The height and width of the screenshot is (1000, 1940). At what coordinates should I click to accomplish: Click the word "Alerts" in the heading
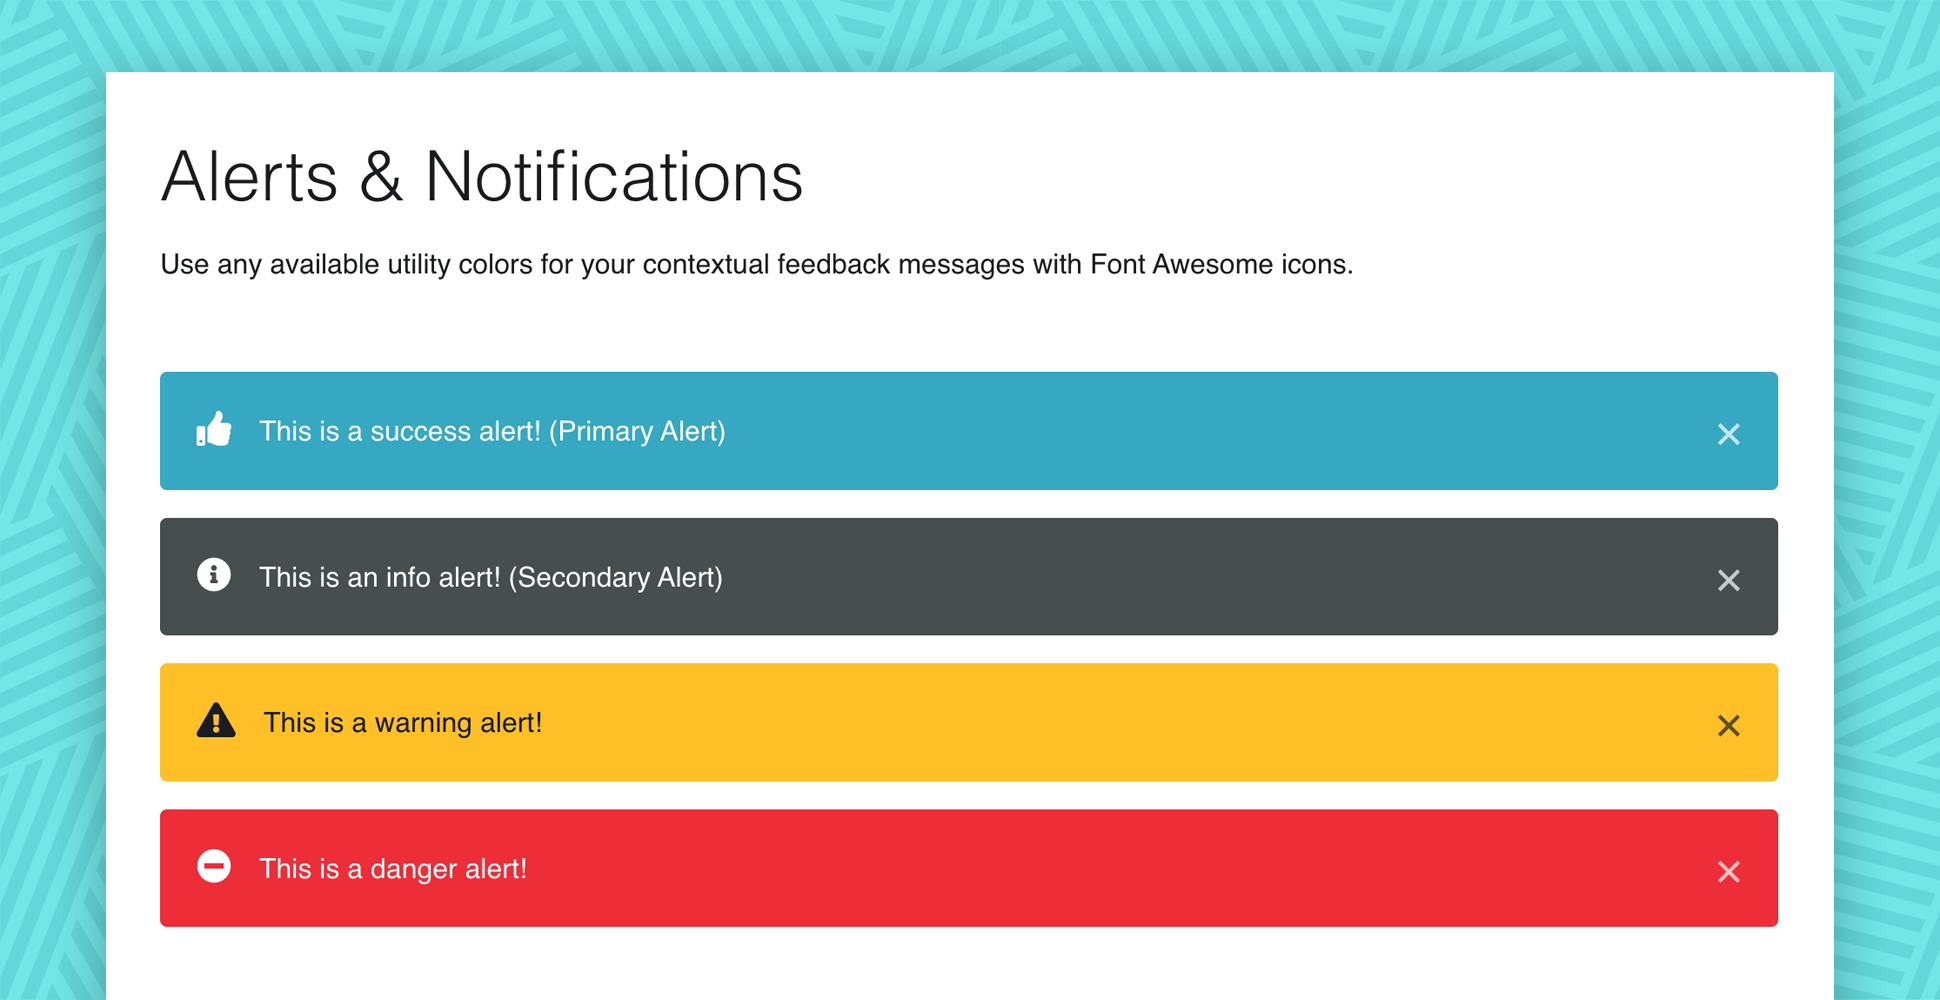tap(249, 177)
